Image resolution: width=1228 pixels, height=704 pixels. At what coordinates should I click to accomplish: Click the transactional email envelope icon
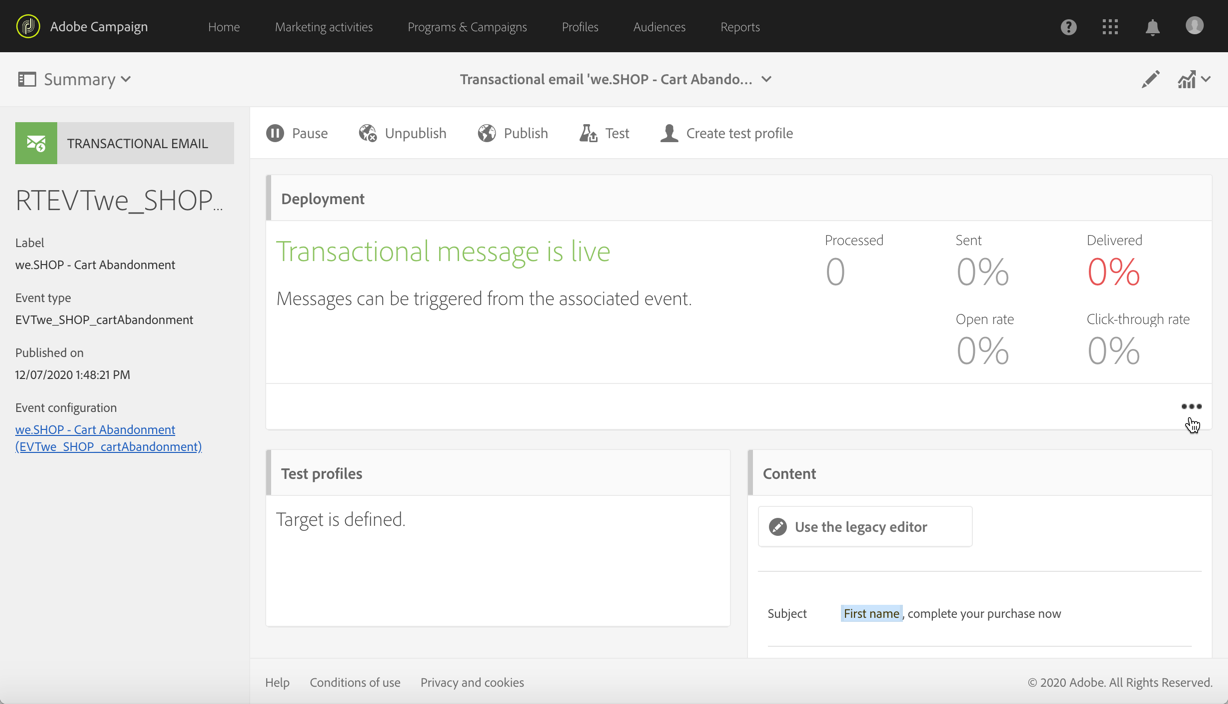tap(36, 143)
